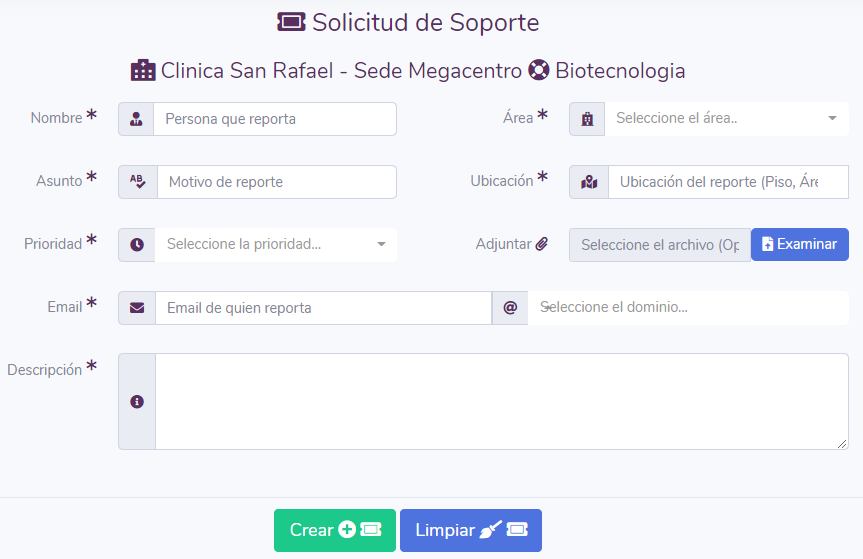
Task: Click the paperclip icon next to Adjuntar
Action: 542,243
